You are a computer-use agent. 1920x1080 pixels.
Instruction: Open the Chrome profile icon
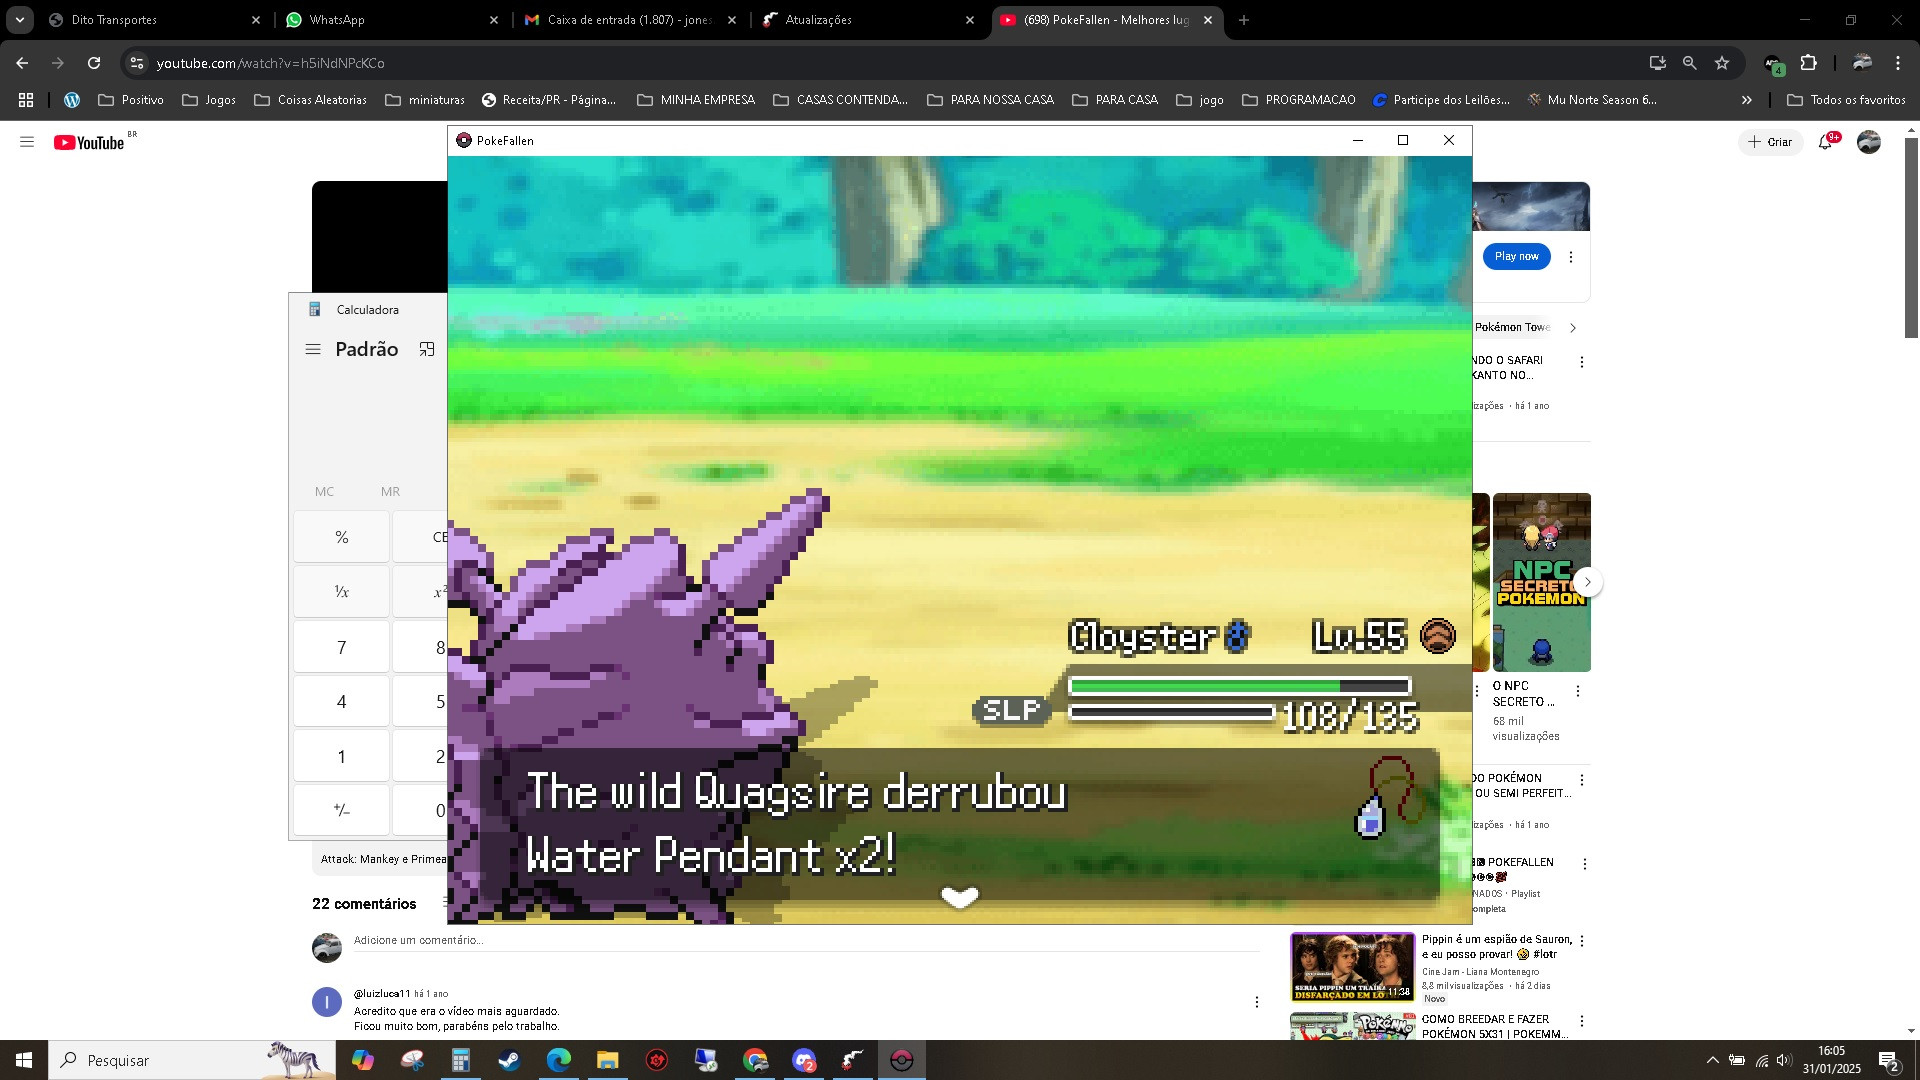tap(1862, 63)
